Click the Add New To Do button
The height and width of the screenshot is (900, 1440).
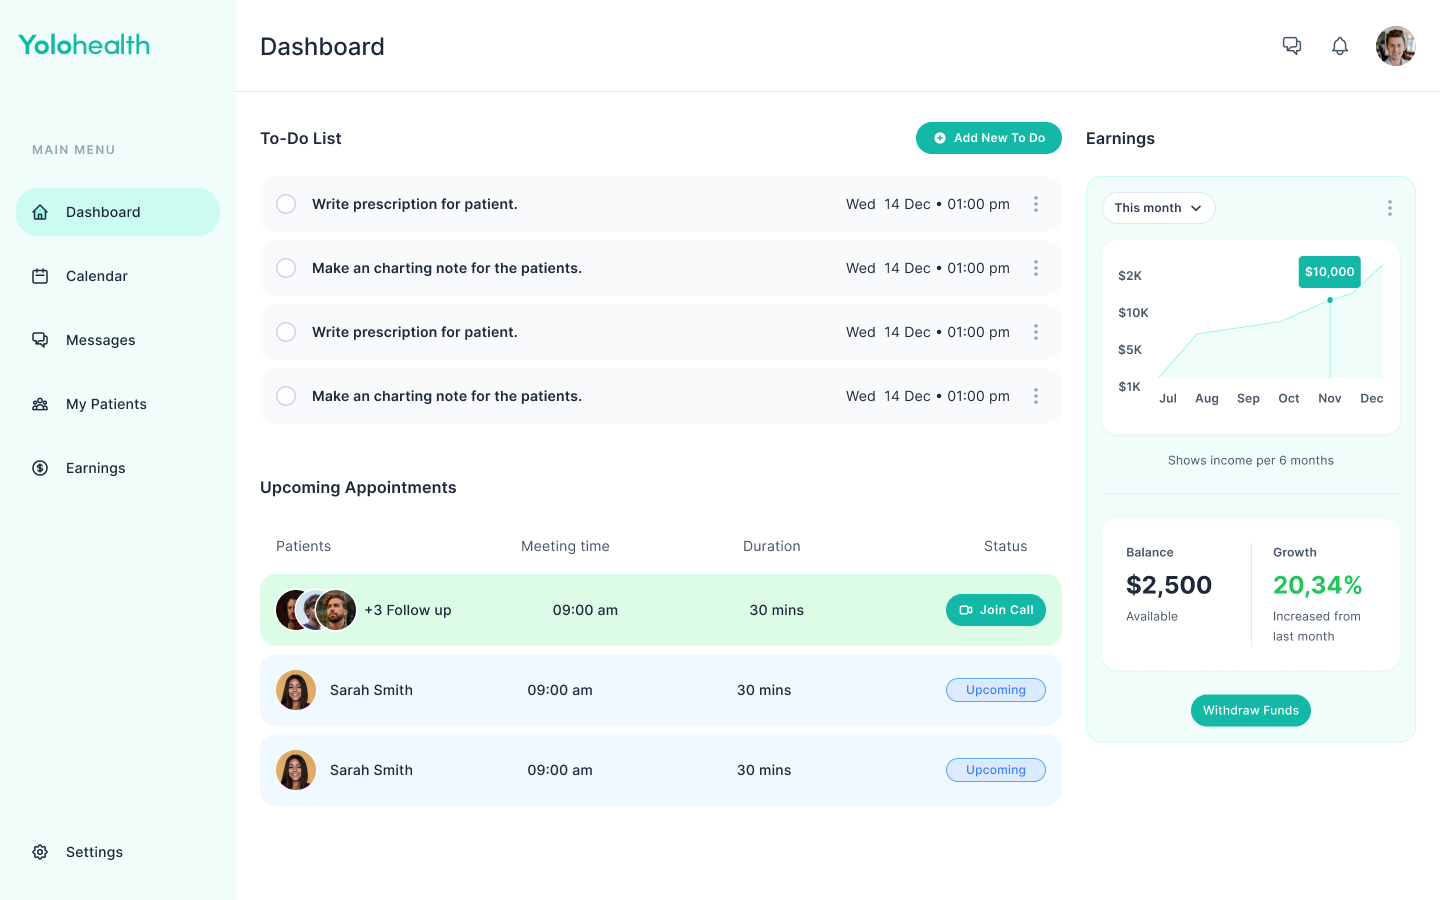pos(989,138)
